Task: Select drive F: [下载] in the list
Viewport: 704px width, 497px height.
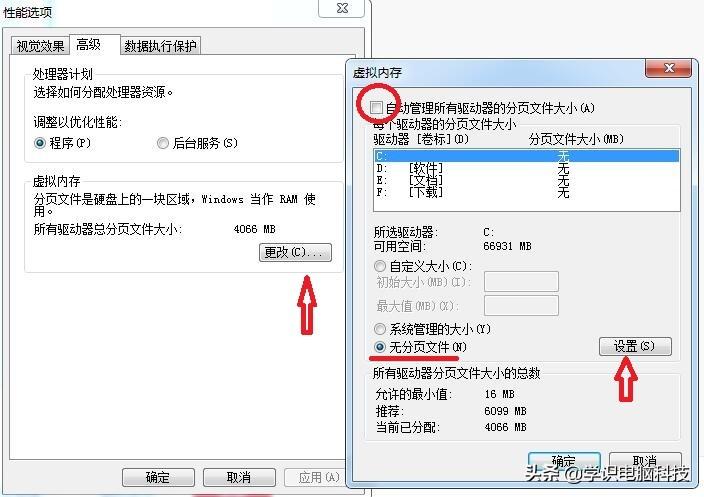Action: [x=527, y=193]
